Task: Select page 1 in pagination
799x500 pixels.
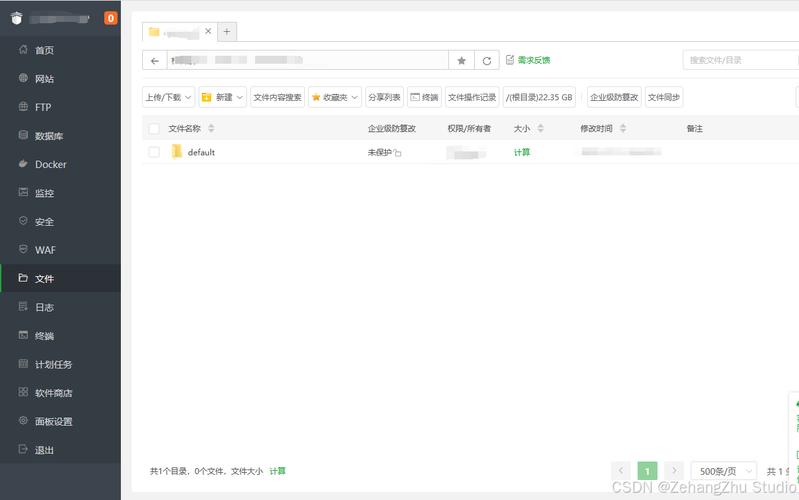Action: [647, 471]
